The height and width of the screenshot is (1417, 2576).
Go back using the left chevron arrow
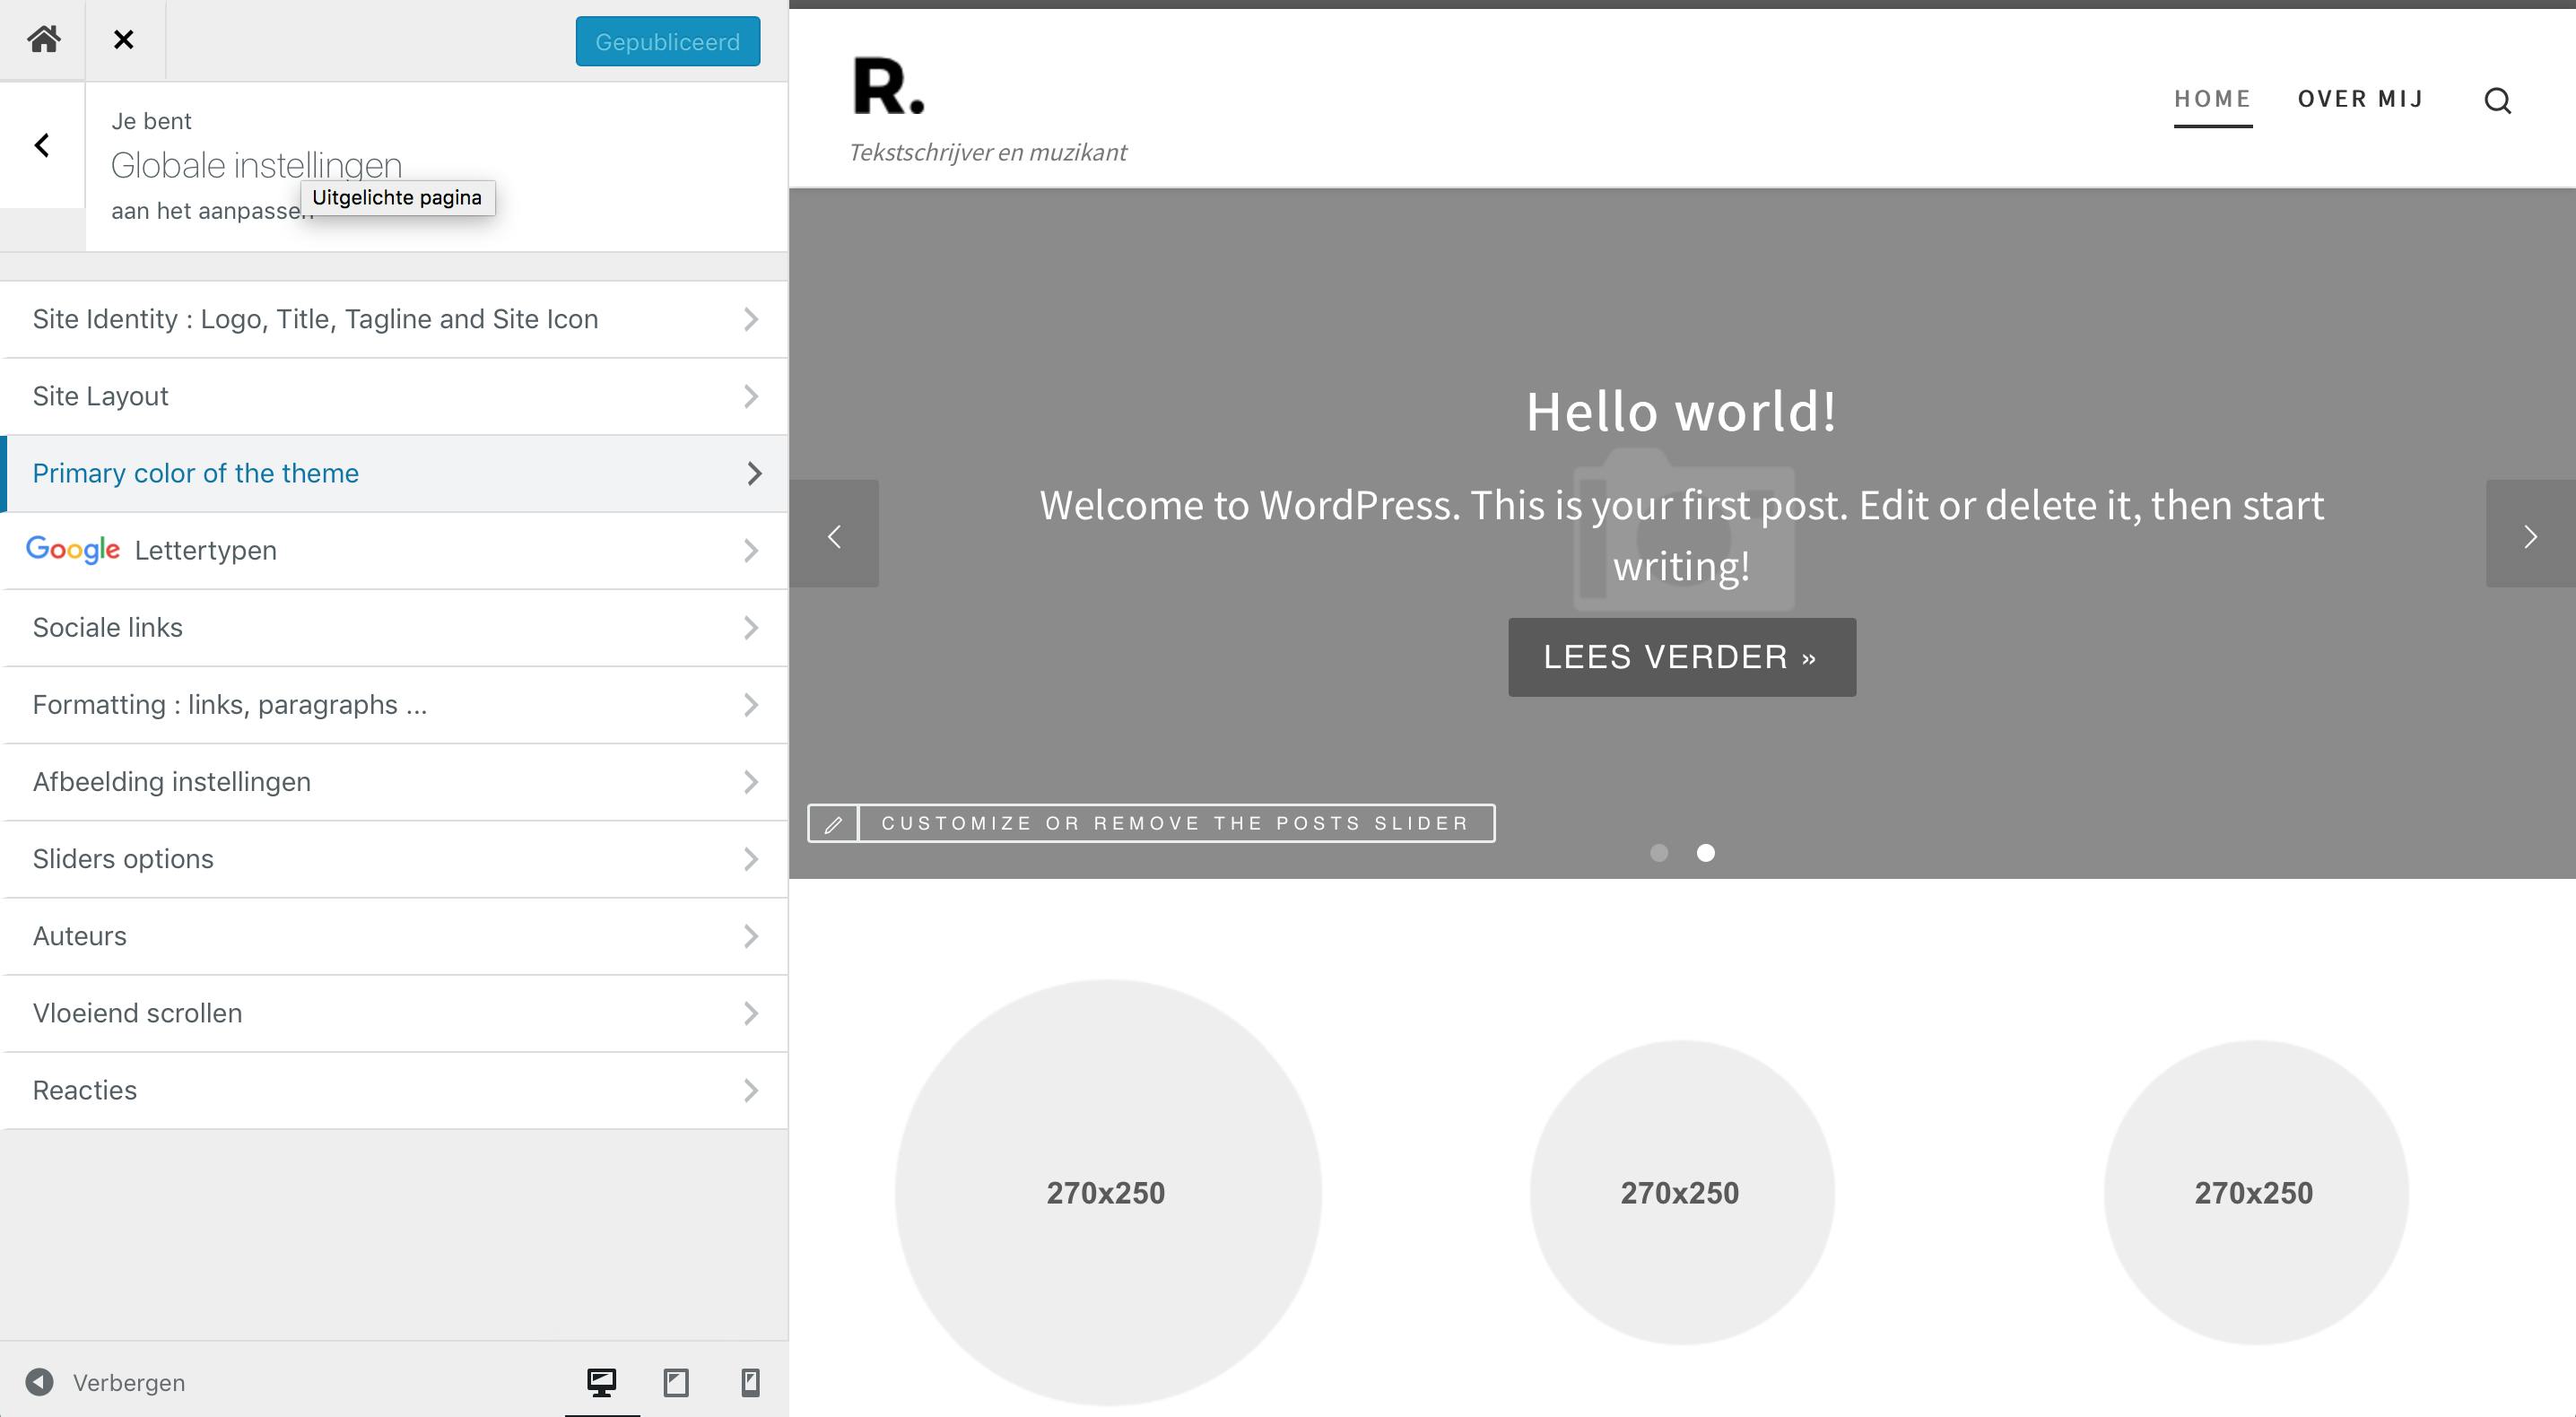pos(42,146)
